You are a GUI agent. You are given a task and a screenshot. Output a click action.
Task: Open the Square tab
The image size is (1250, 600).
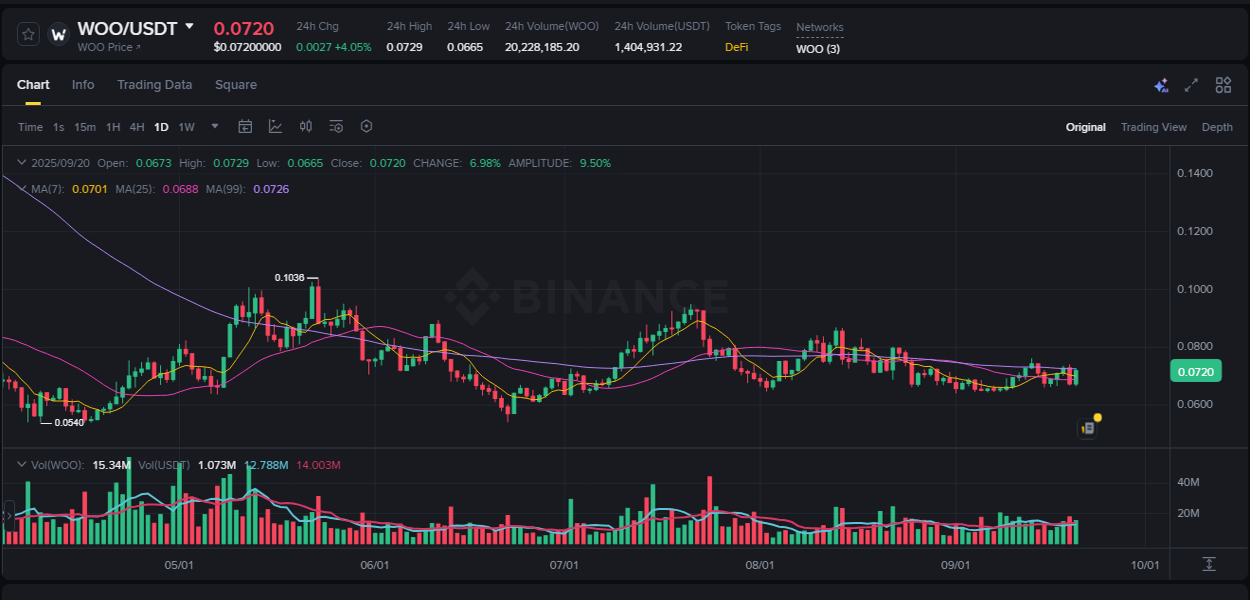(x=236, y=85)
